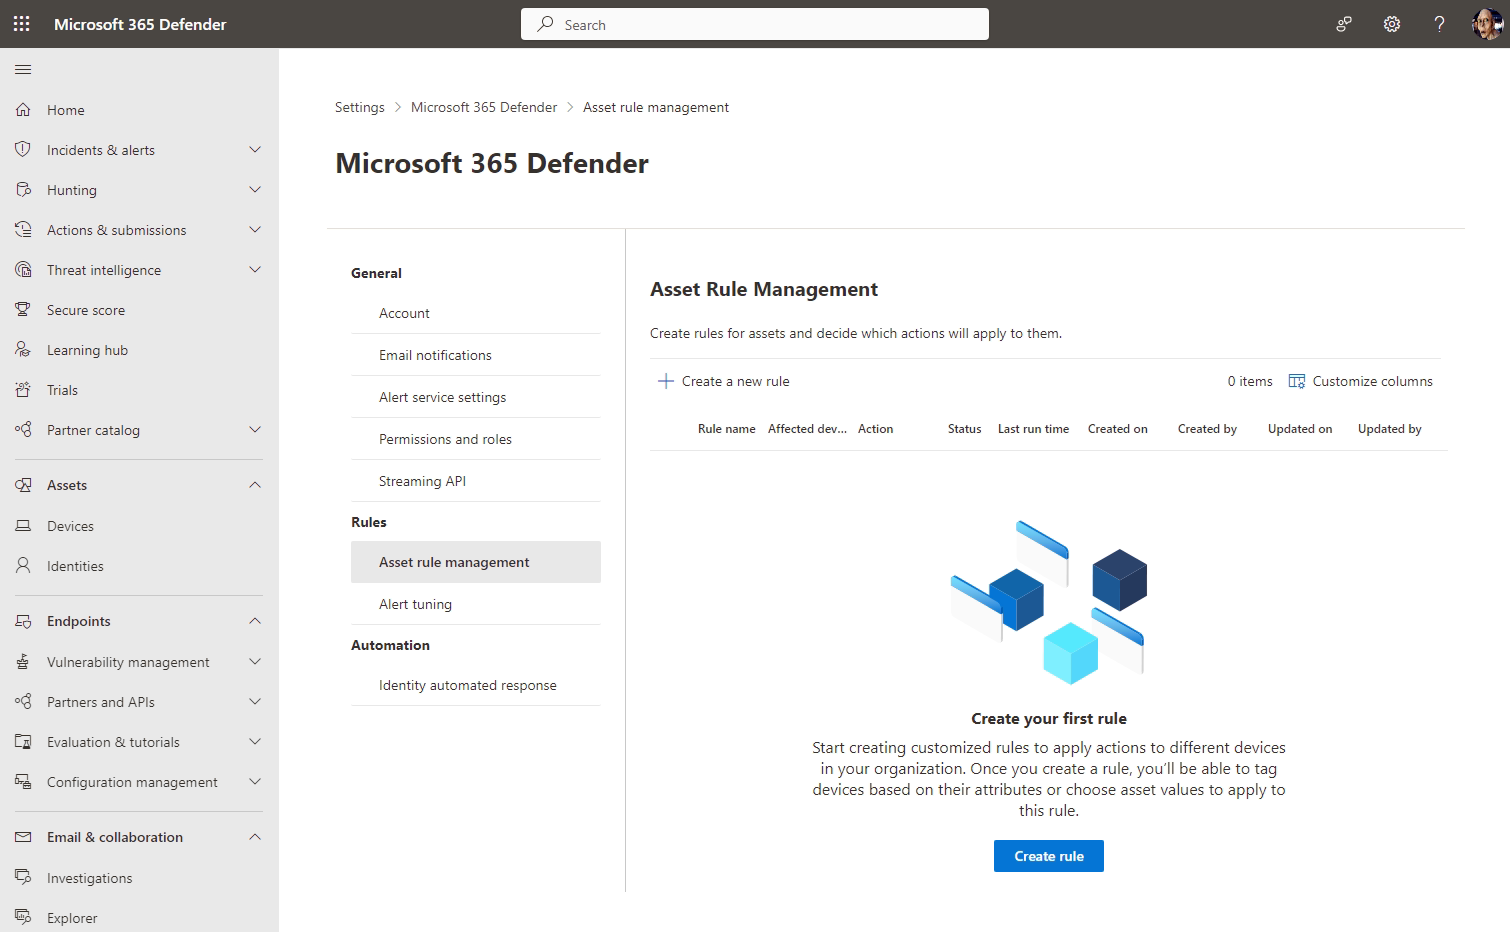Viewport: 1510px width, 932px height.
Task: Click the help question mark icon
Action: click(x=1439, y=24)
